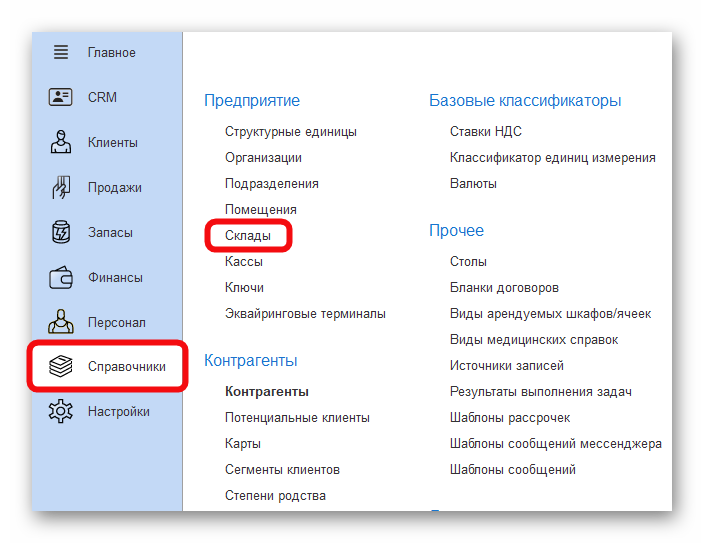Open Структурные единицы

tap(291, 132)
